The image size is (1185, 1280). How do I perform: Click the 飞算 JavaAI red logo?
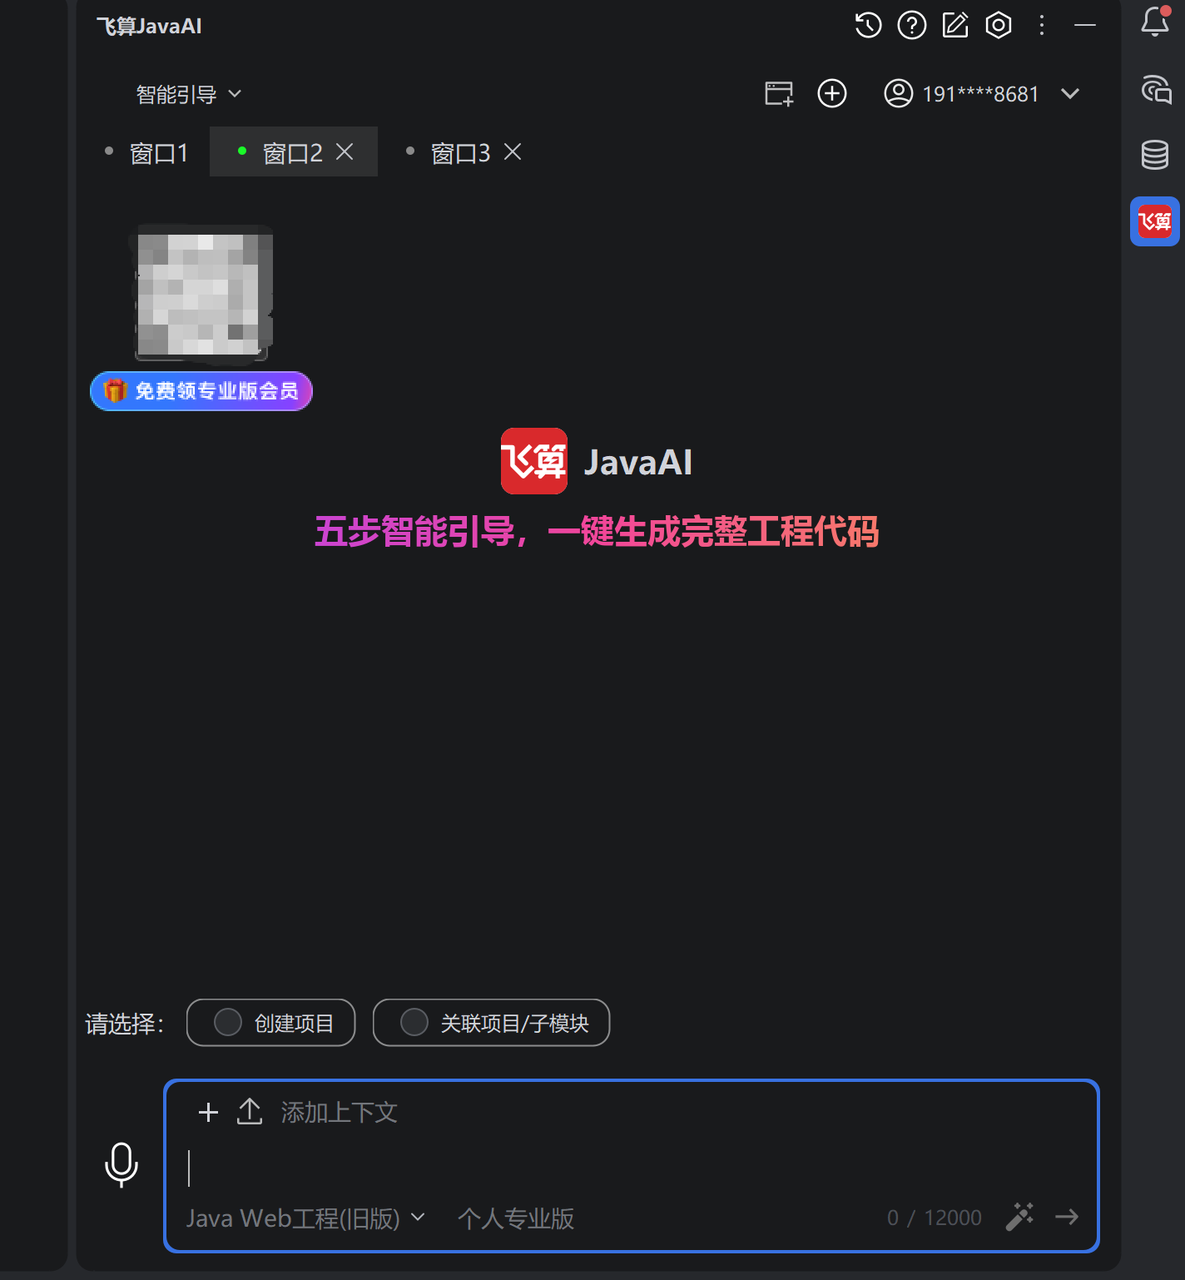(534, 461)
